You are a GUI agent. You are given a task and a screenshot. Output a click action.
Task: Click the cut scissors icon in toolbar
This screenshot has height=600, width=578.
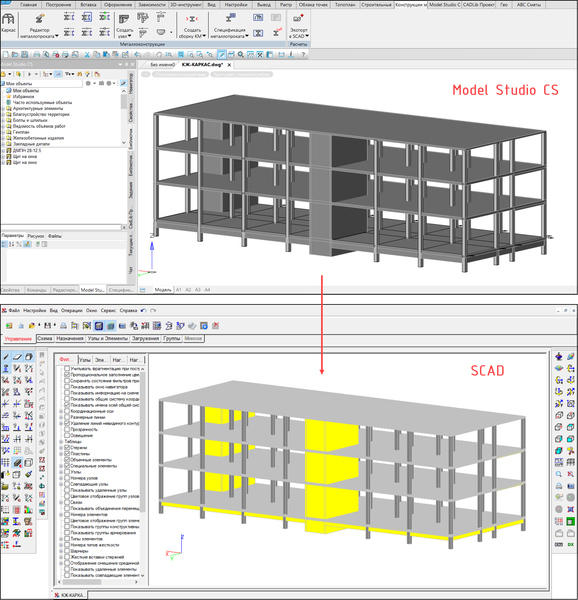click(x=87, y=55)
